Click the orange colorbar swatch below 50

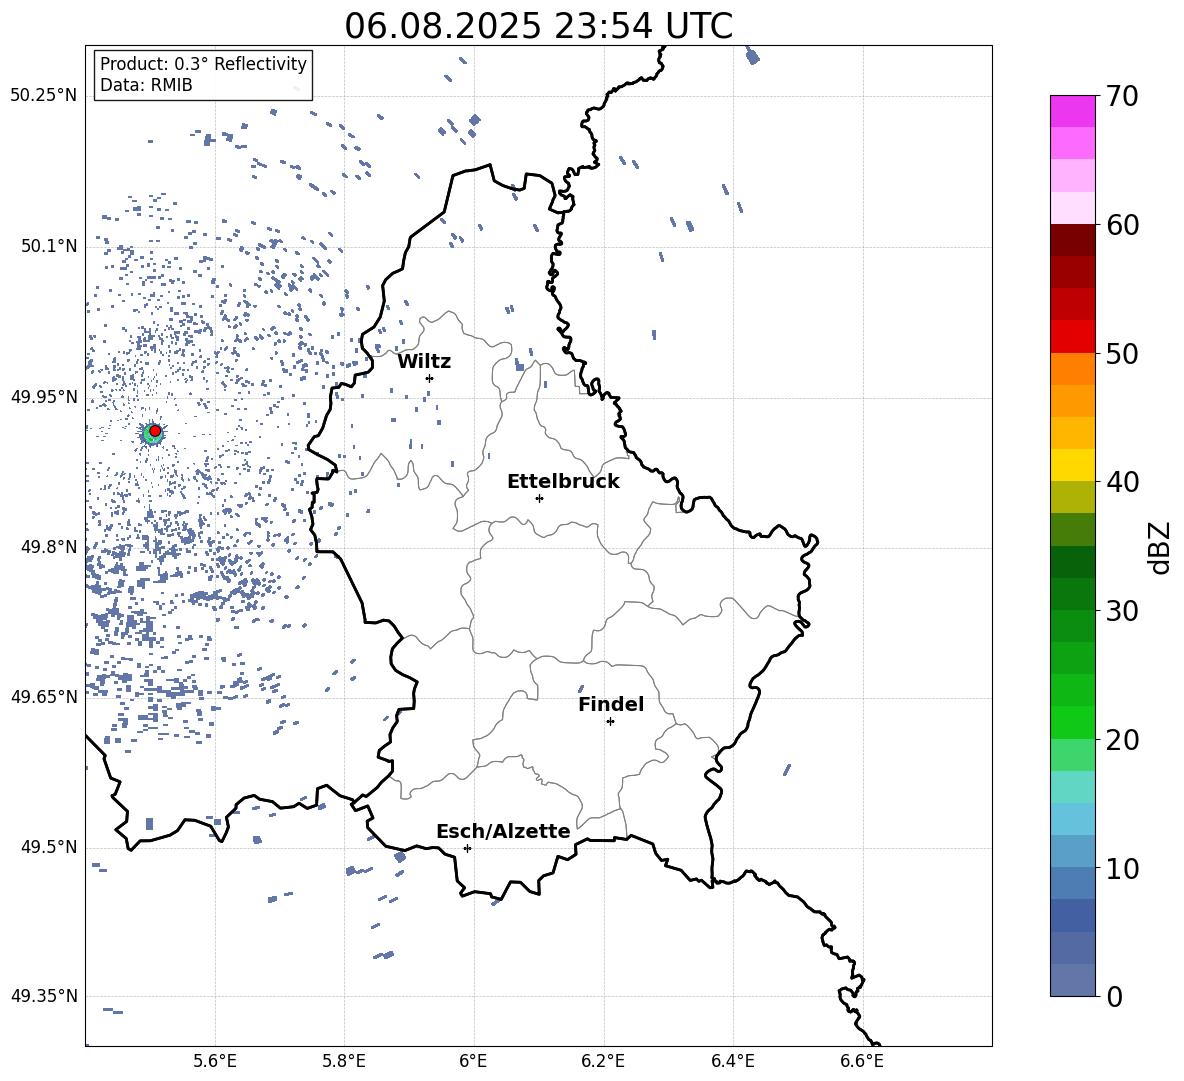pos(1072,369)
